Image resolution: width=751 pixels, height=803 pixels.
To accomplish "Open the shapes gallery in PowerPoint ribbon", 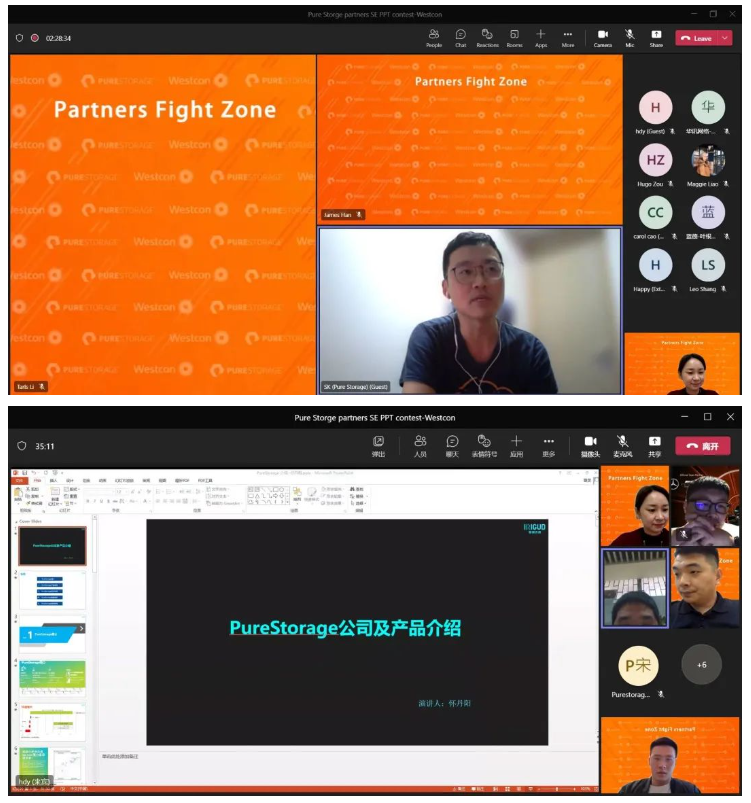I will (x=268, y=495).
